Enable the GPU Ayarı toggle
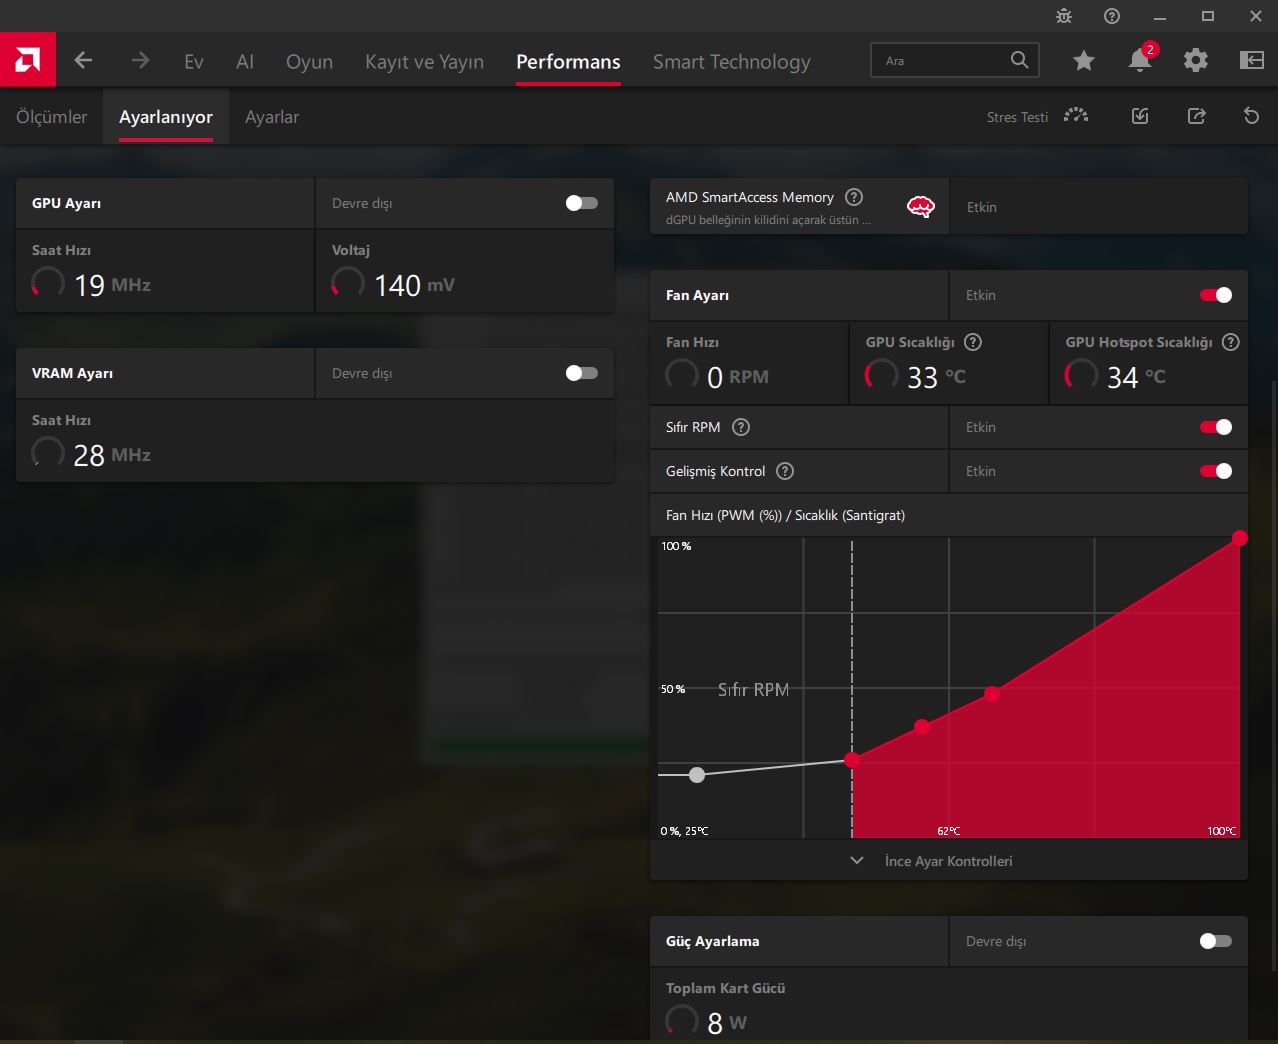 582,203
